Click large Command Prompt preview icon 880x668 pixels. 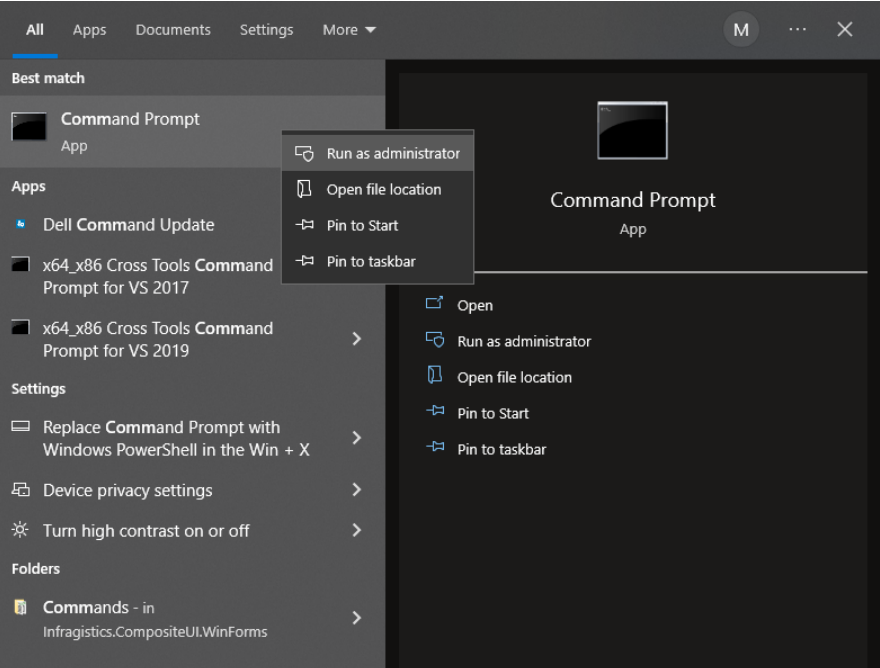pyautogui.click(x=632, y=130)
